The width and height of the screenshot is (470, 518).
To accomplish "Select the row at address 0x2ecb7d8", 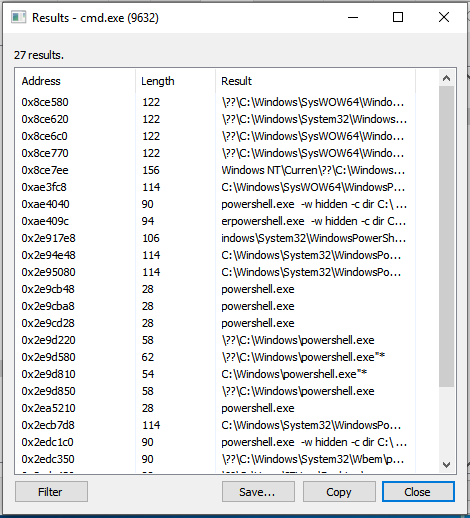I will pos(215,425).
